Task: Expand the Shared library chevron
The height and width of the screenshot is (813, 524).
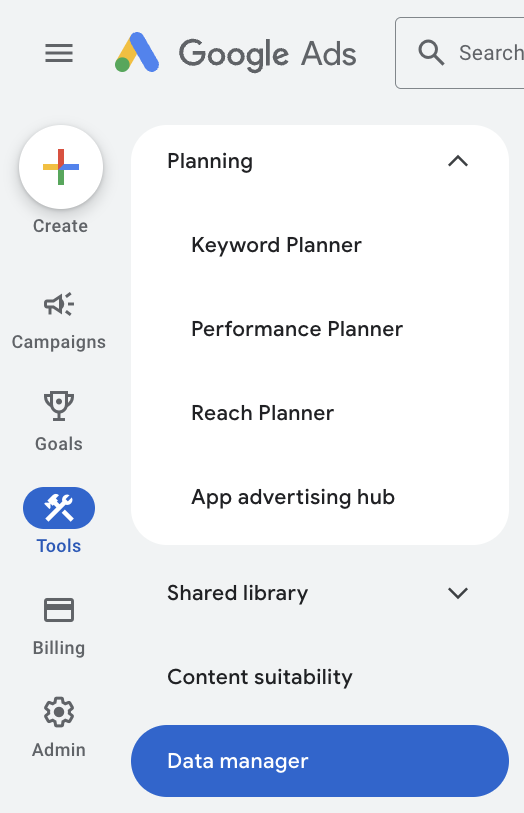Action: (x=458, y=593)
